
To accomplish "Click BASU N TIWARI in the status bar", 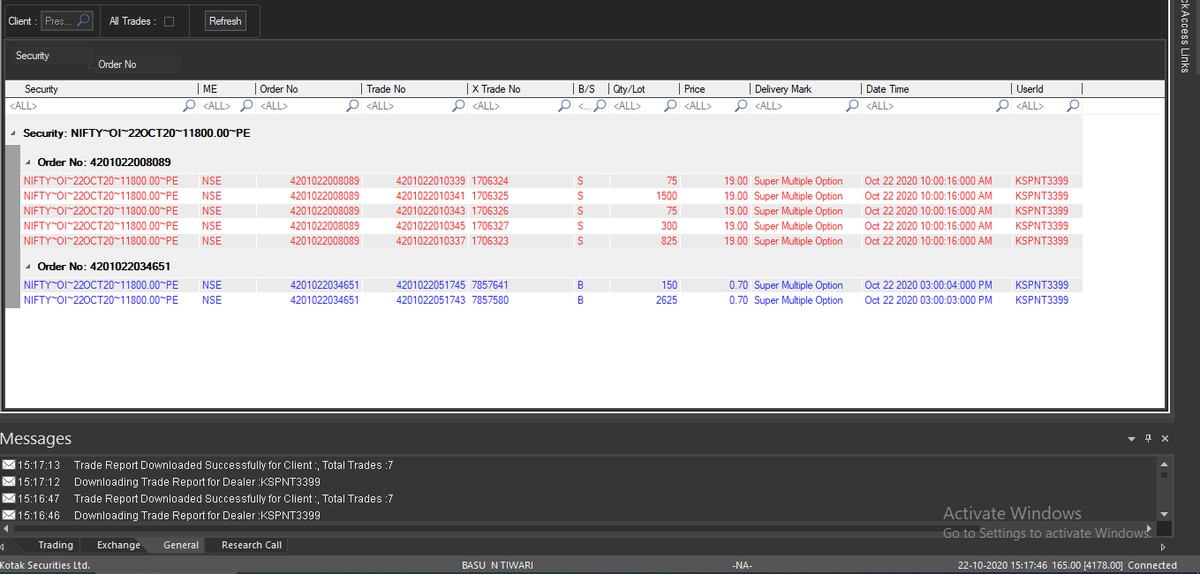I will pos(497,566).
